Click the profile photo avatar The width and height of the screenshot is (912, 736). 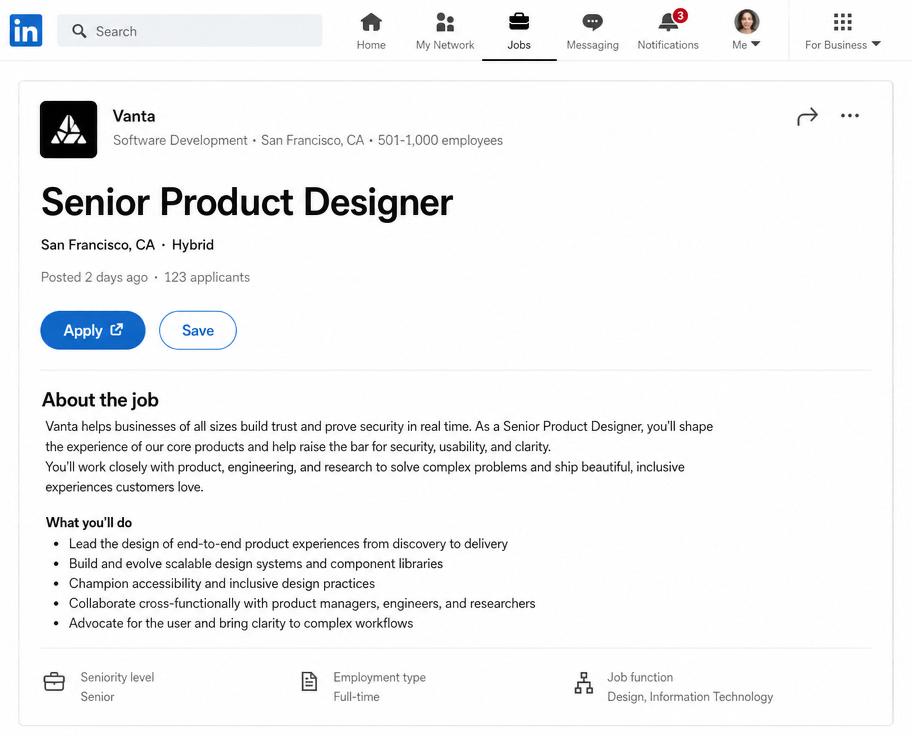coord(747,22)
